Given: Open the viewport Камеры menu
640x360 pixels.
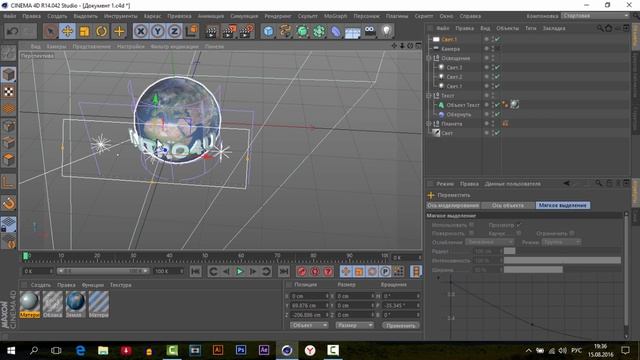Looking at the screenshot, I should [56, 47].
